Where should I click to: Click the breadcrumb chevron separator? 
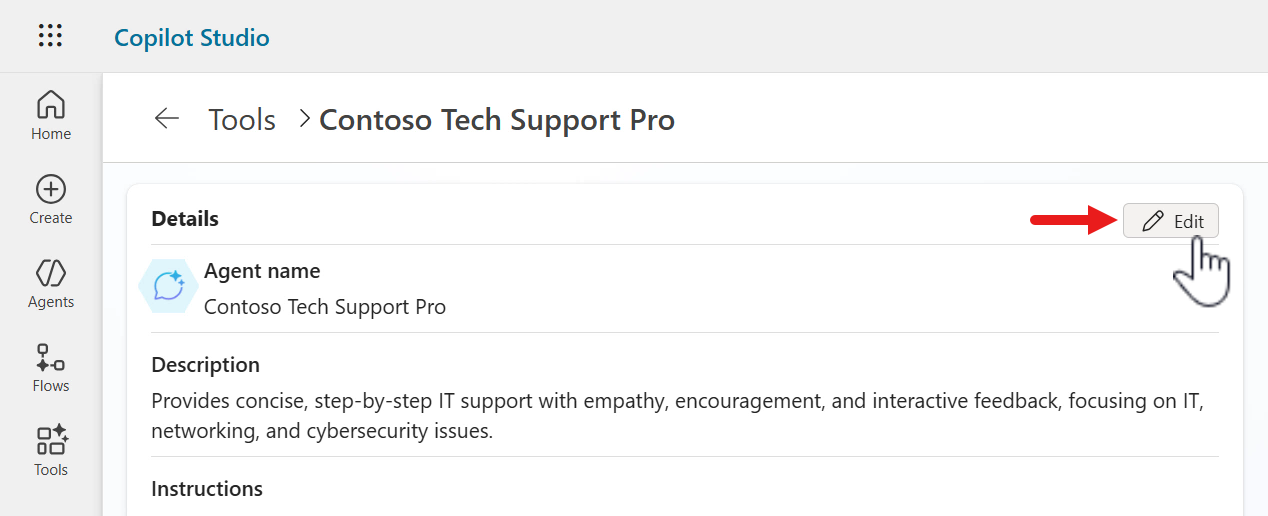pos(304,119)
